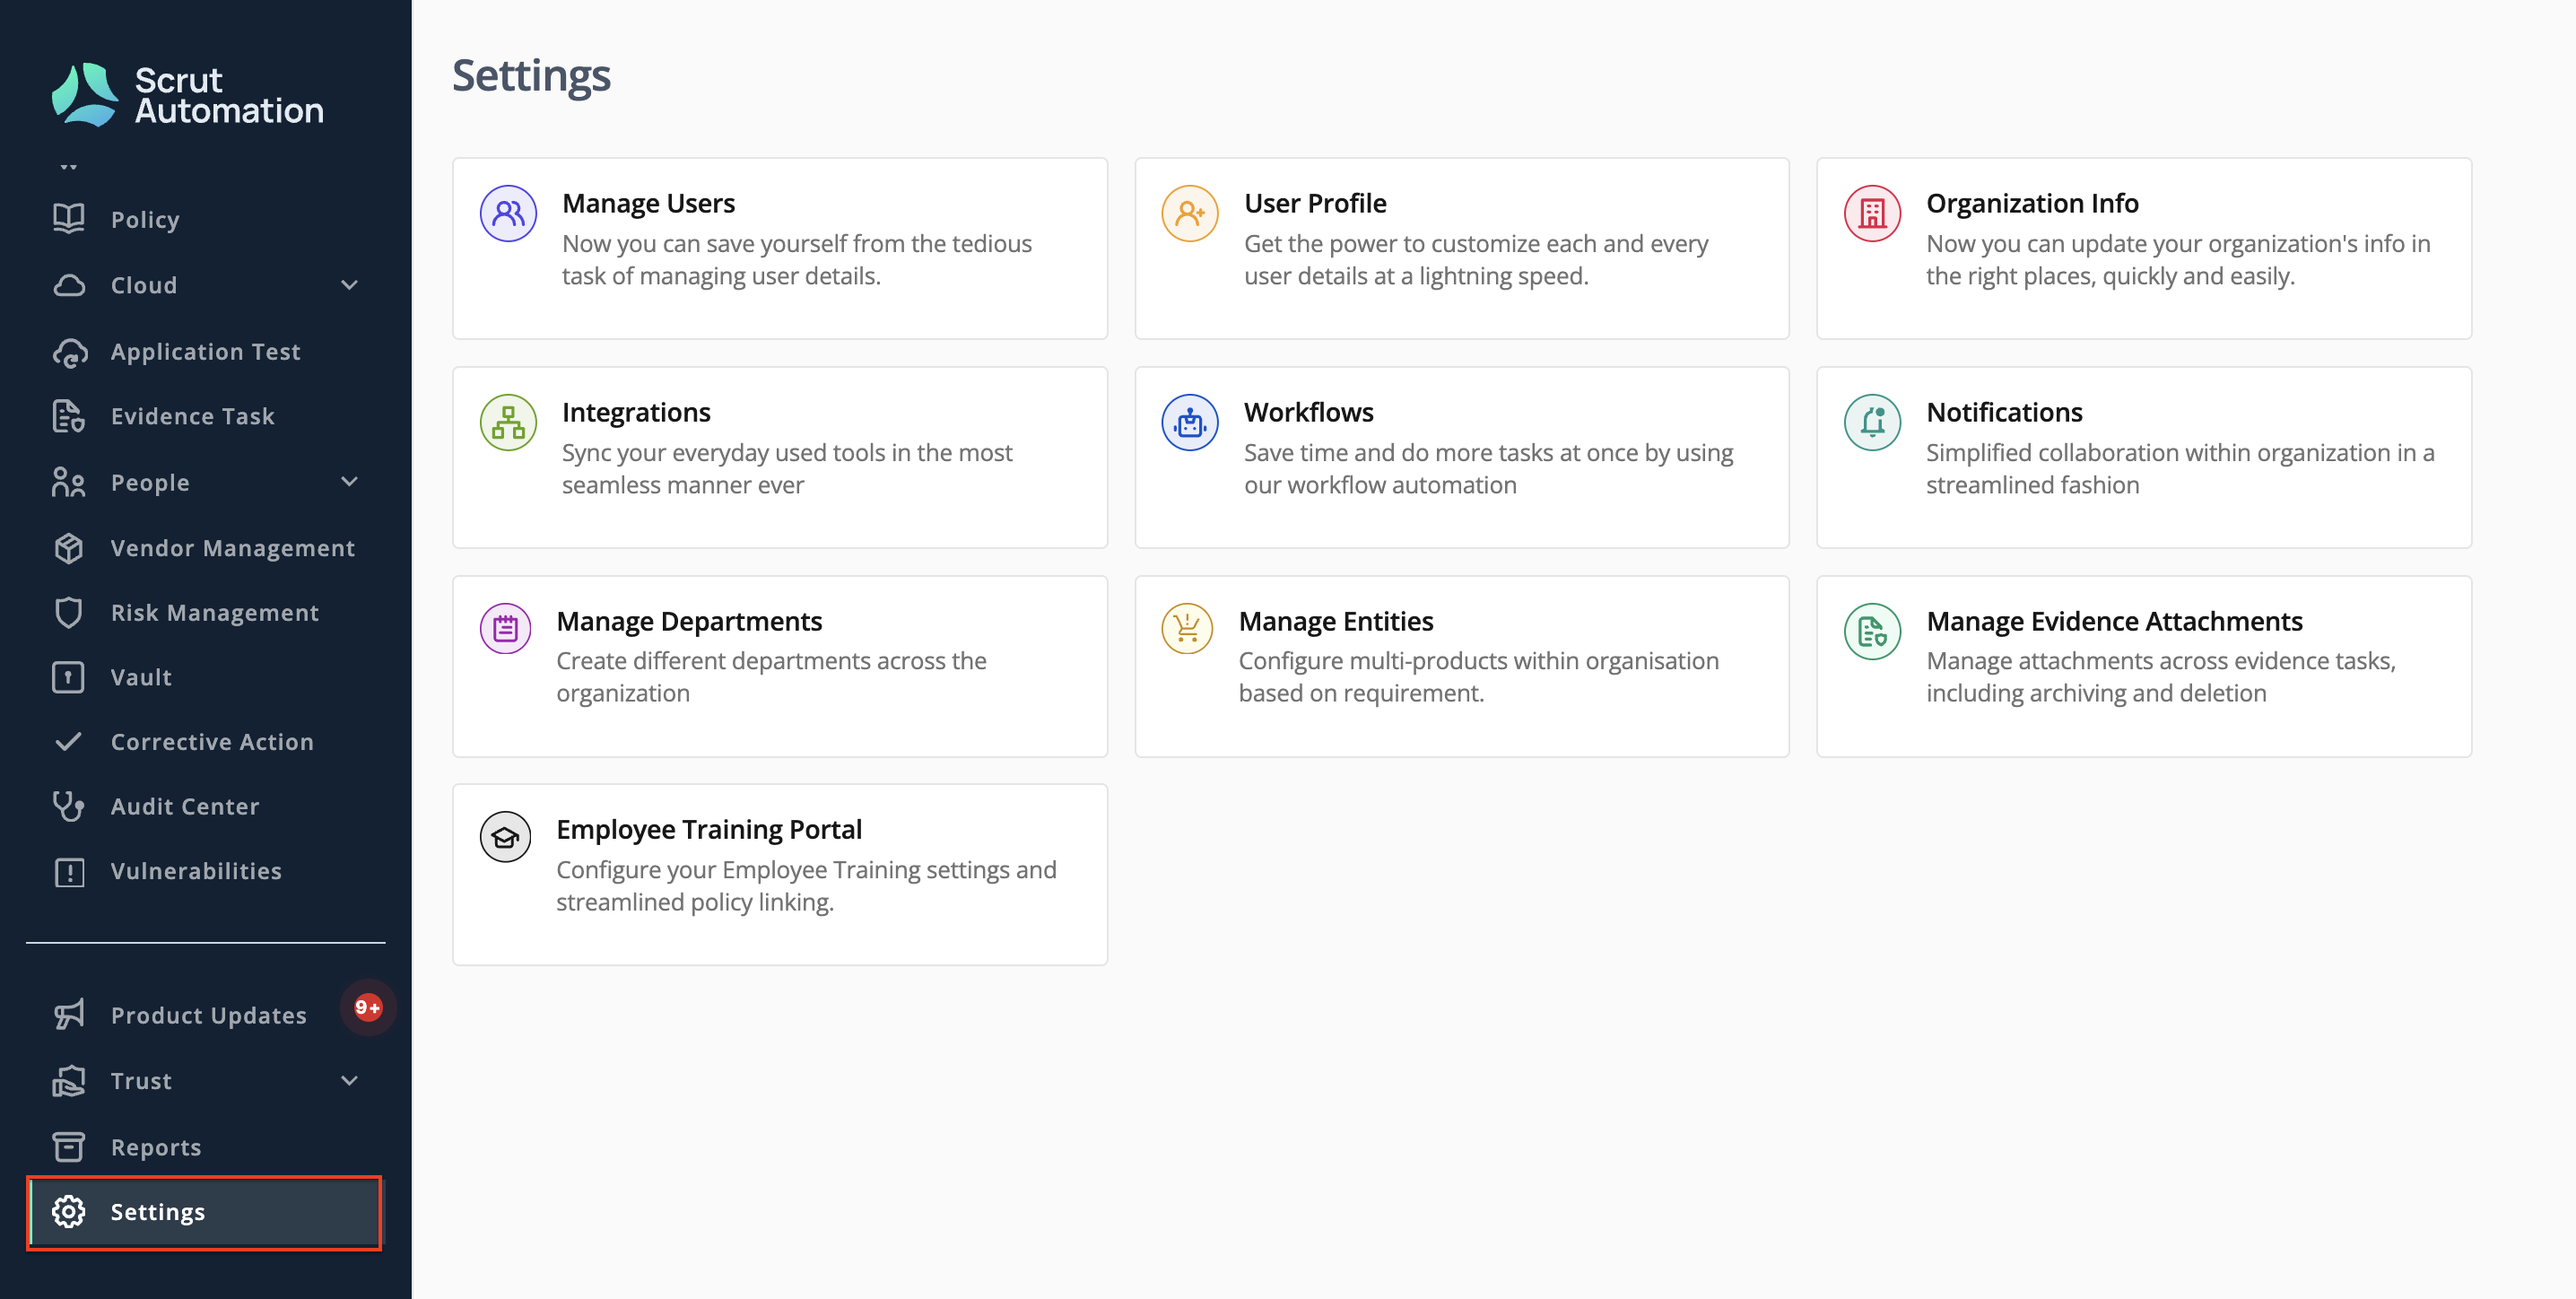Click the Settings gear icon
This screenshot has height=1299, width=2576.
[x=69, y=1212]
